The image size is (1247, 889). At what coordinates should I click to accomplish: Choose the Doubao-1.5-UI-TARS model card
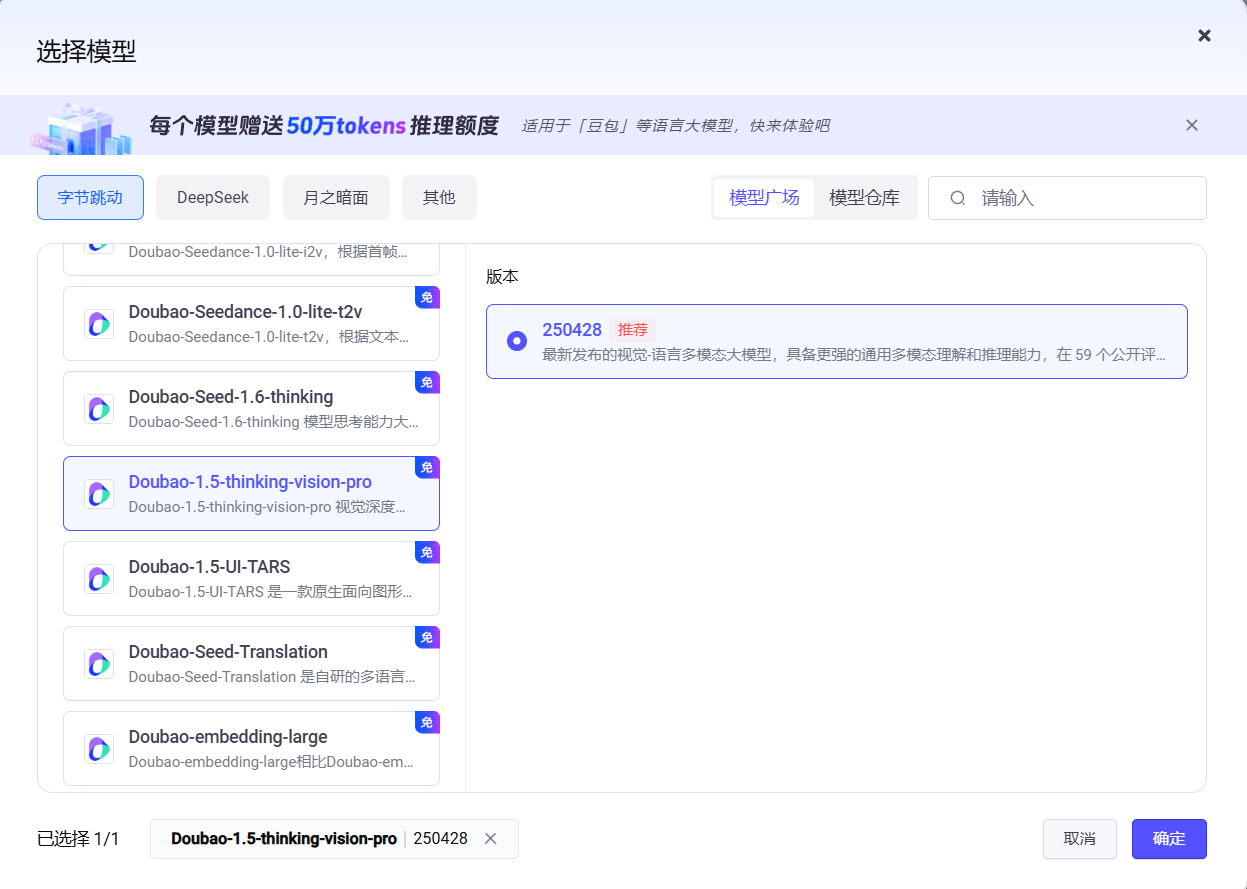251,579
